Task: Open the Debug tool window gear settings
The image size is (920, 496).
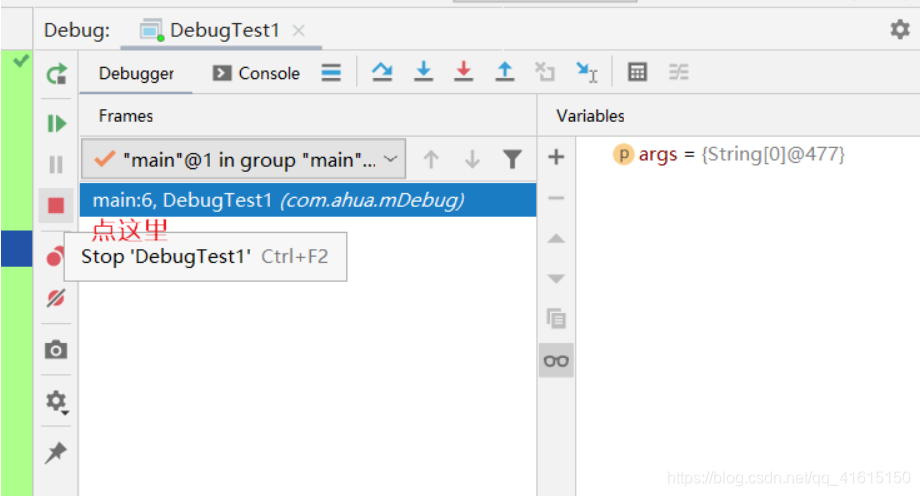Action: [899, 29]
